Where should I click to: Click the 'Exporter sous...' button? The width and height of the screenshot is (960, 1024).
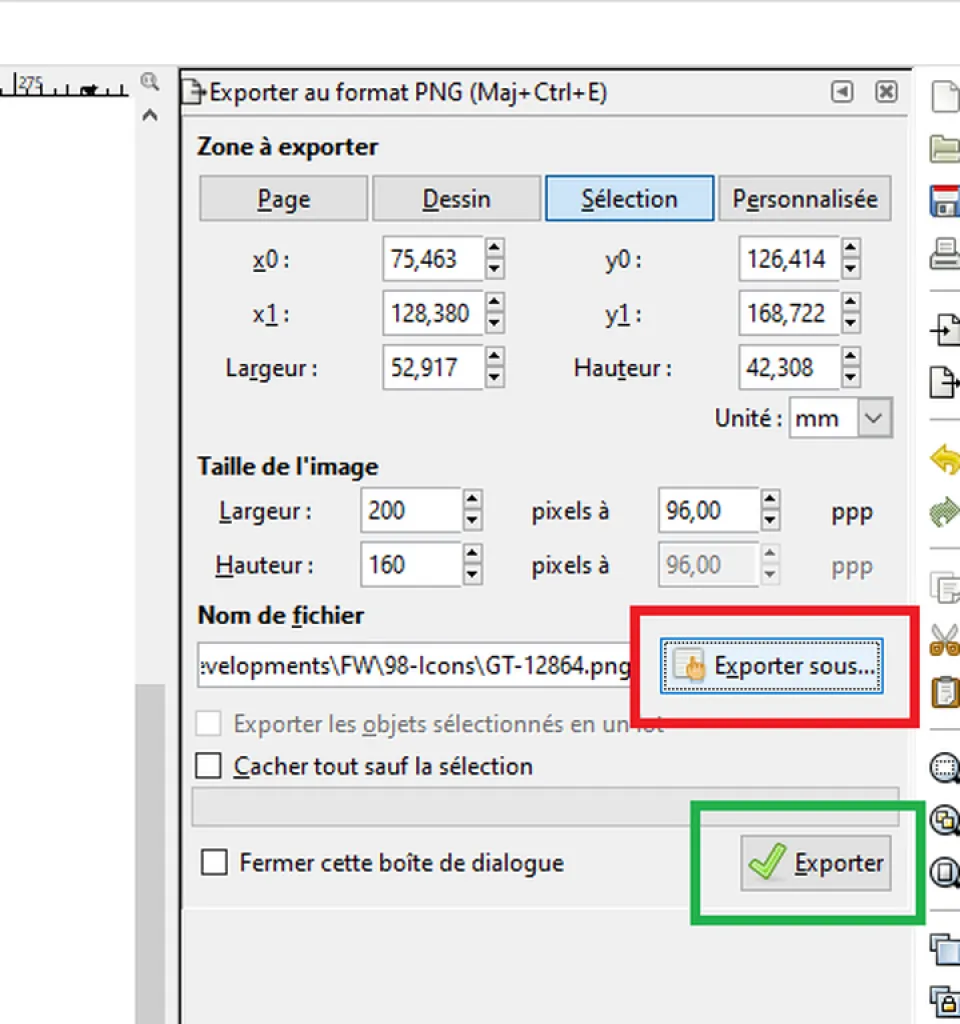click(x=771, y=665)
